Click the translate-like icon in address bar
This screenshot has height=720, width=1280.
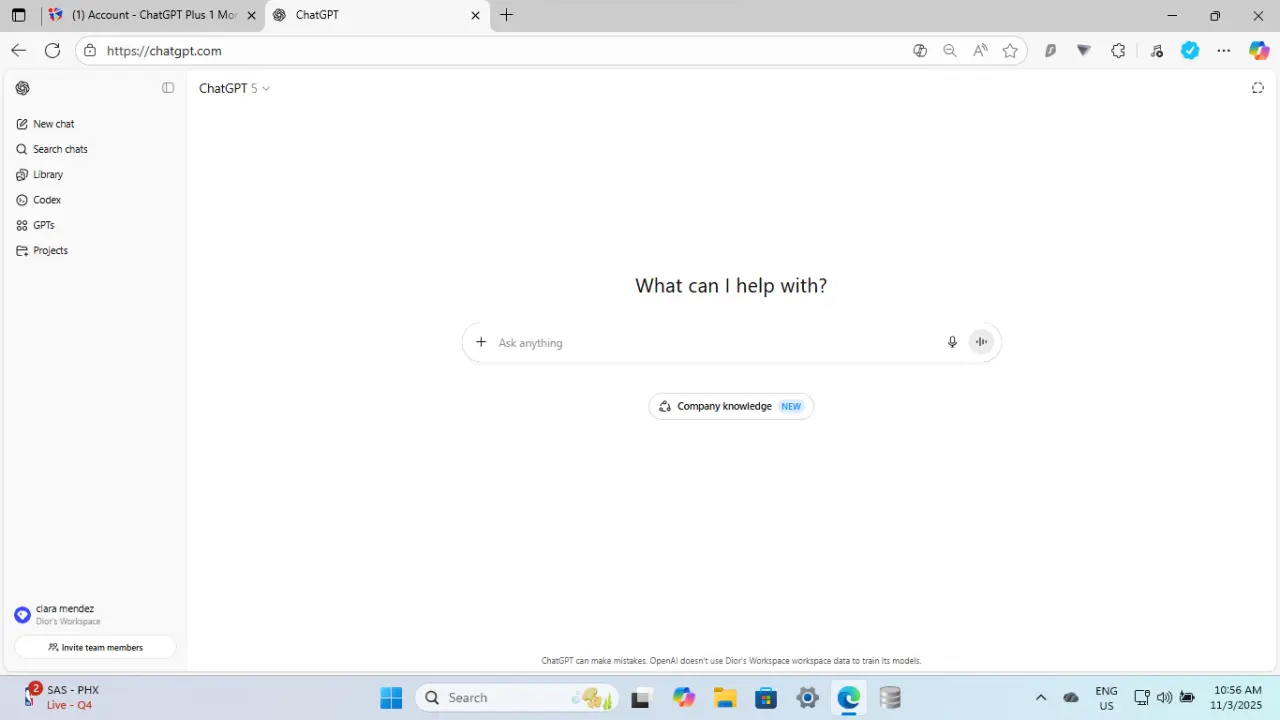point(920,51)
